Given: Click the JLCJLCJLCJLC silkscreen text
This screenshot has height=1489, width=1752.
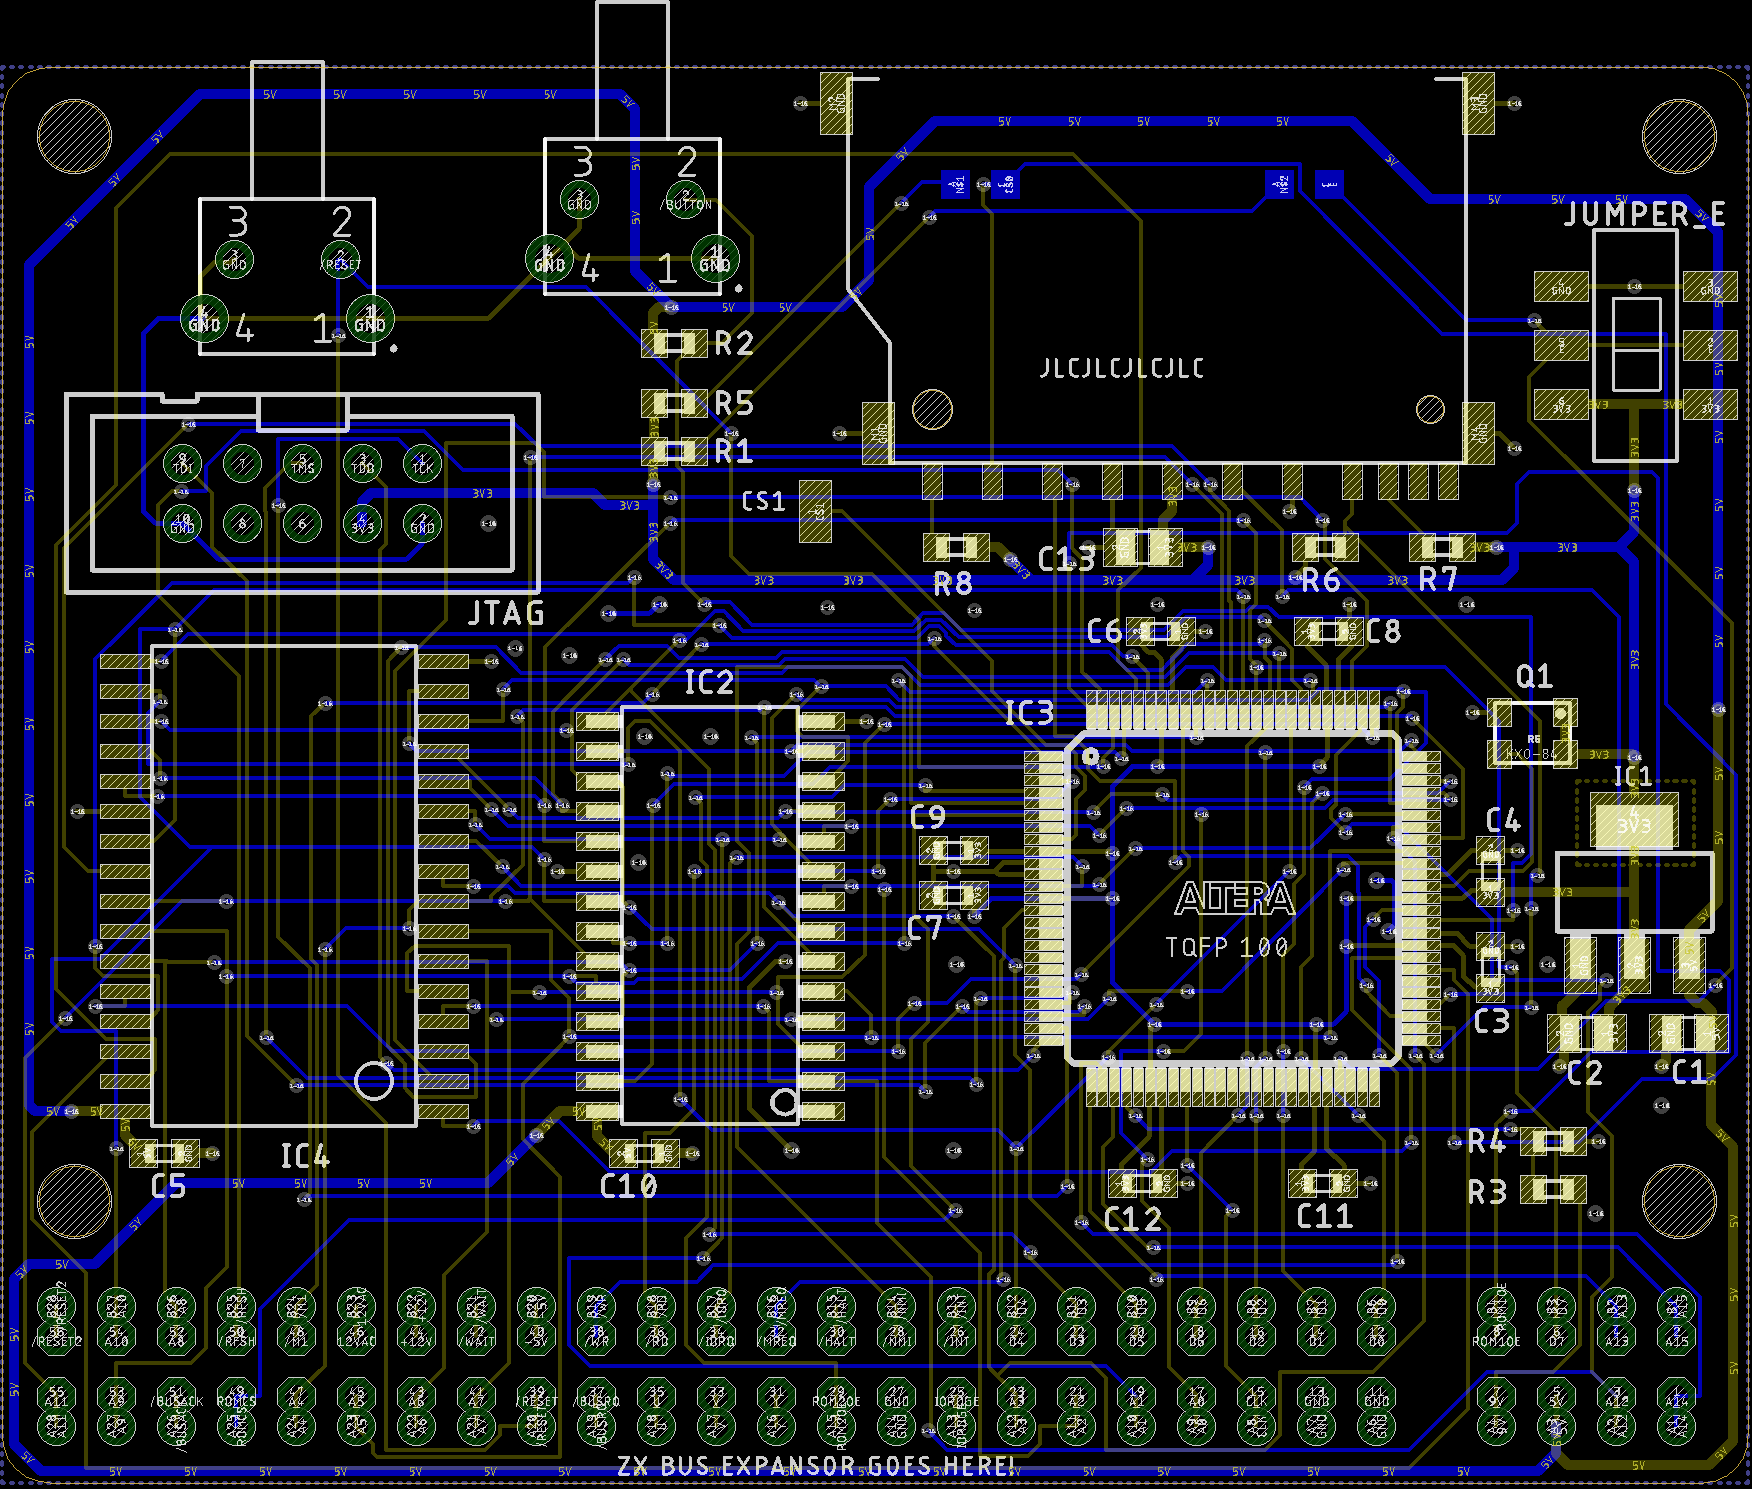Looking at the screenshot, I should [1122, 368].
